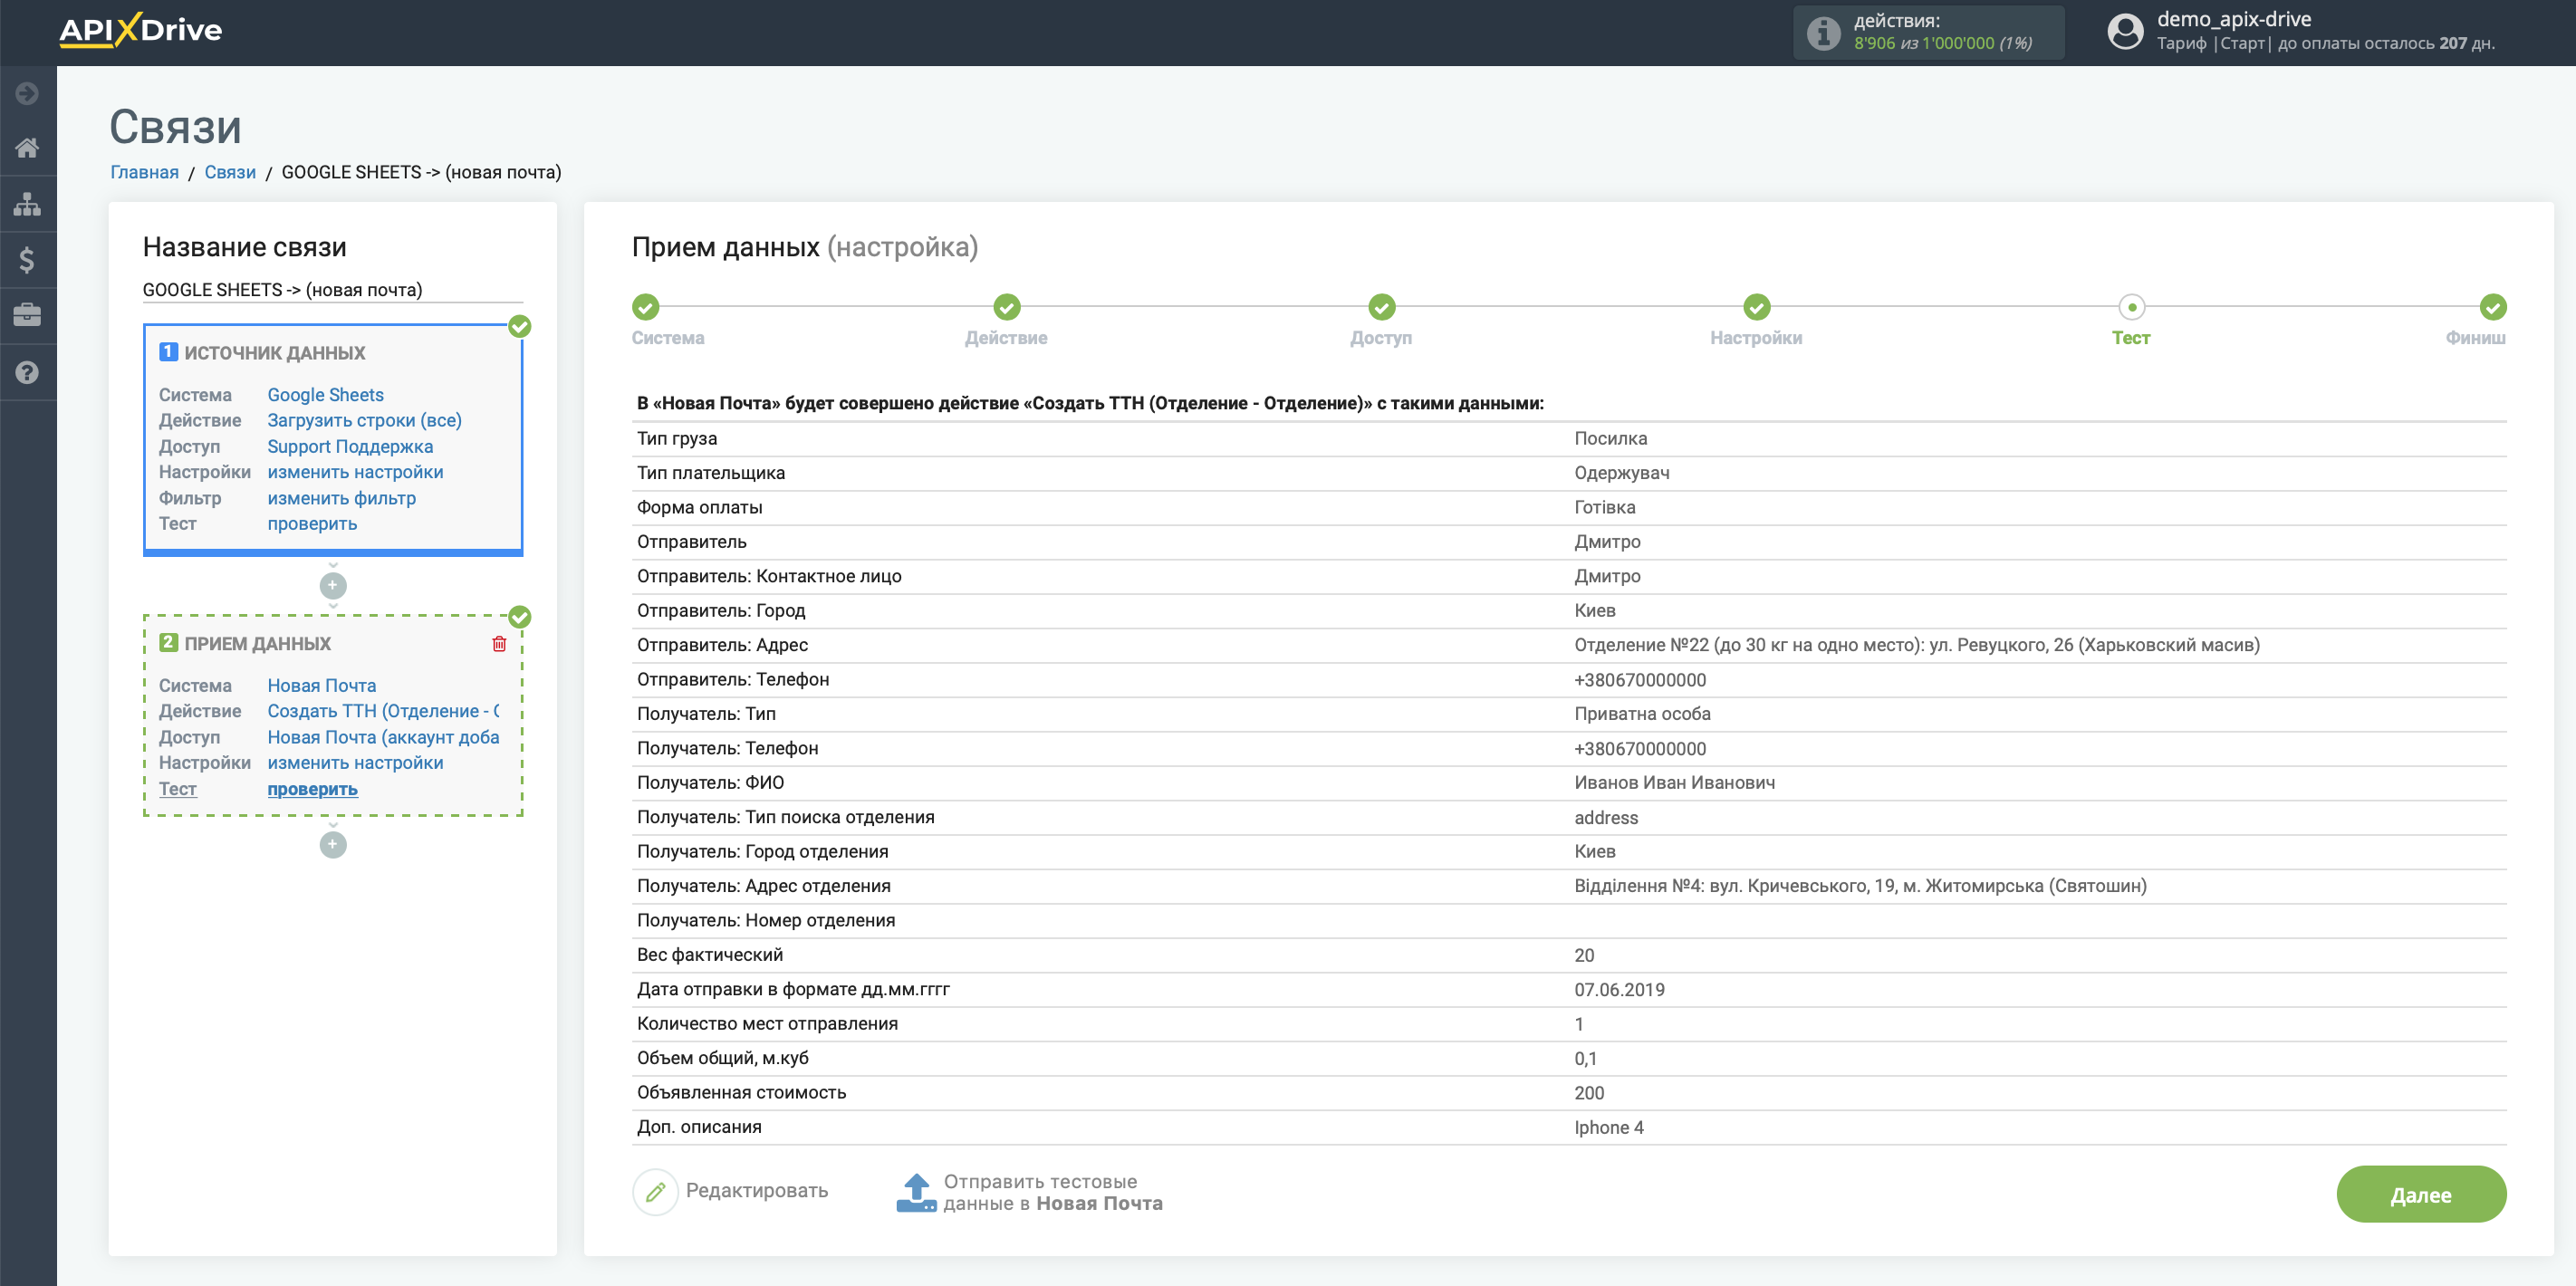Click green check on ПРИЕМ ДАННЫХ block
The height and width of the screenshot is (1286, 2576).
tap(520, 617)
